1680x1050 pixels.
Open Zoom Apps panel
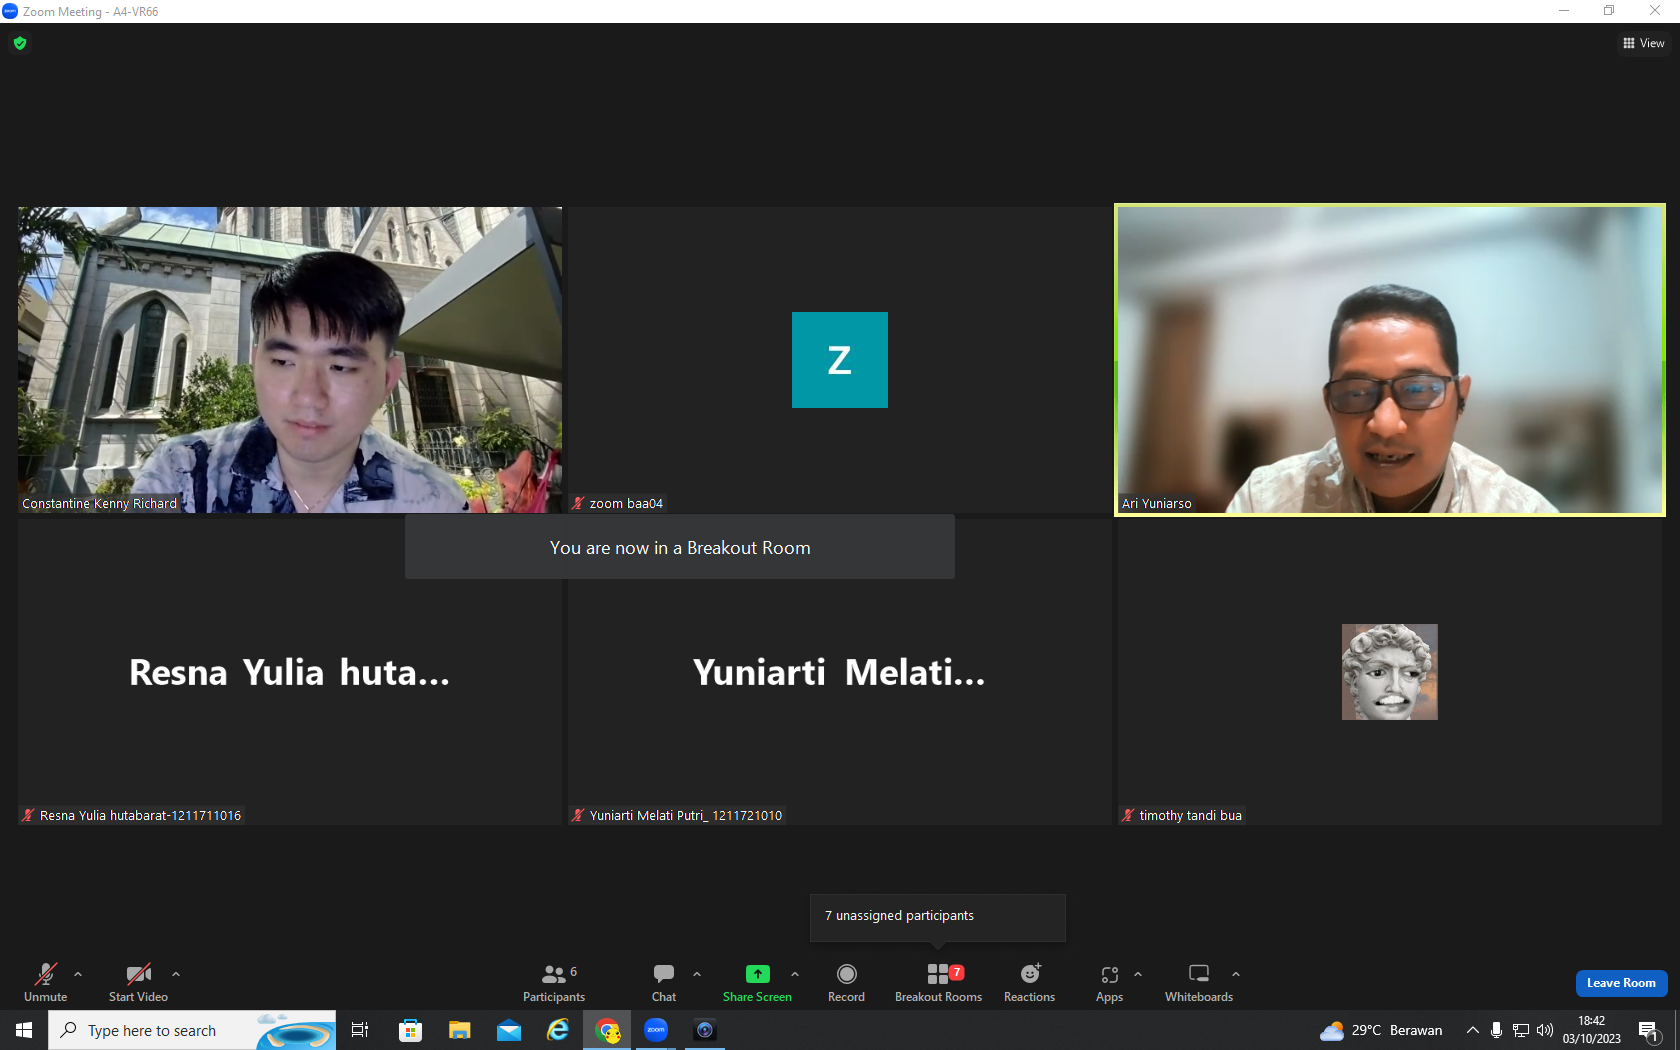pos(1109,982)
